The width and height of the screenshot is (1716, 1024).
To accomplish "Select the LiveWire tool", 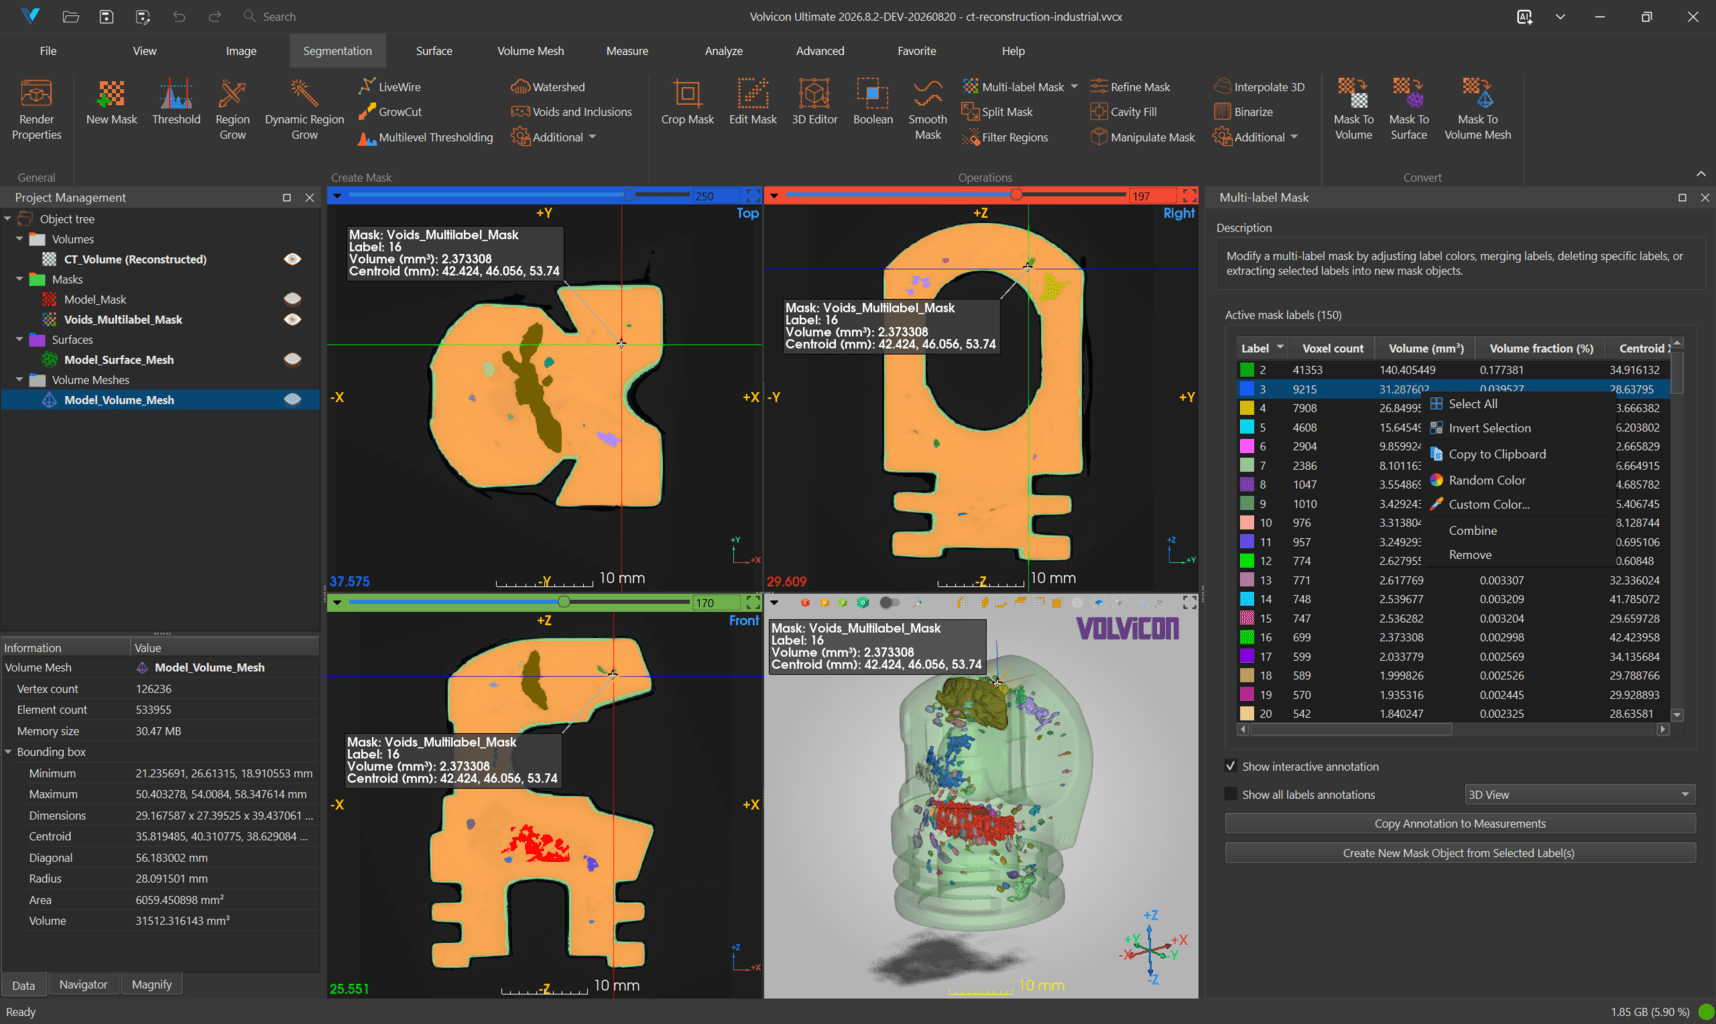I will [390, 87].
